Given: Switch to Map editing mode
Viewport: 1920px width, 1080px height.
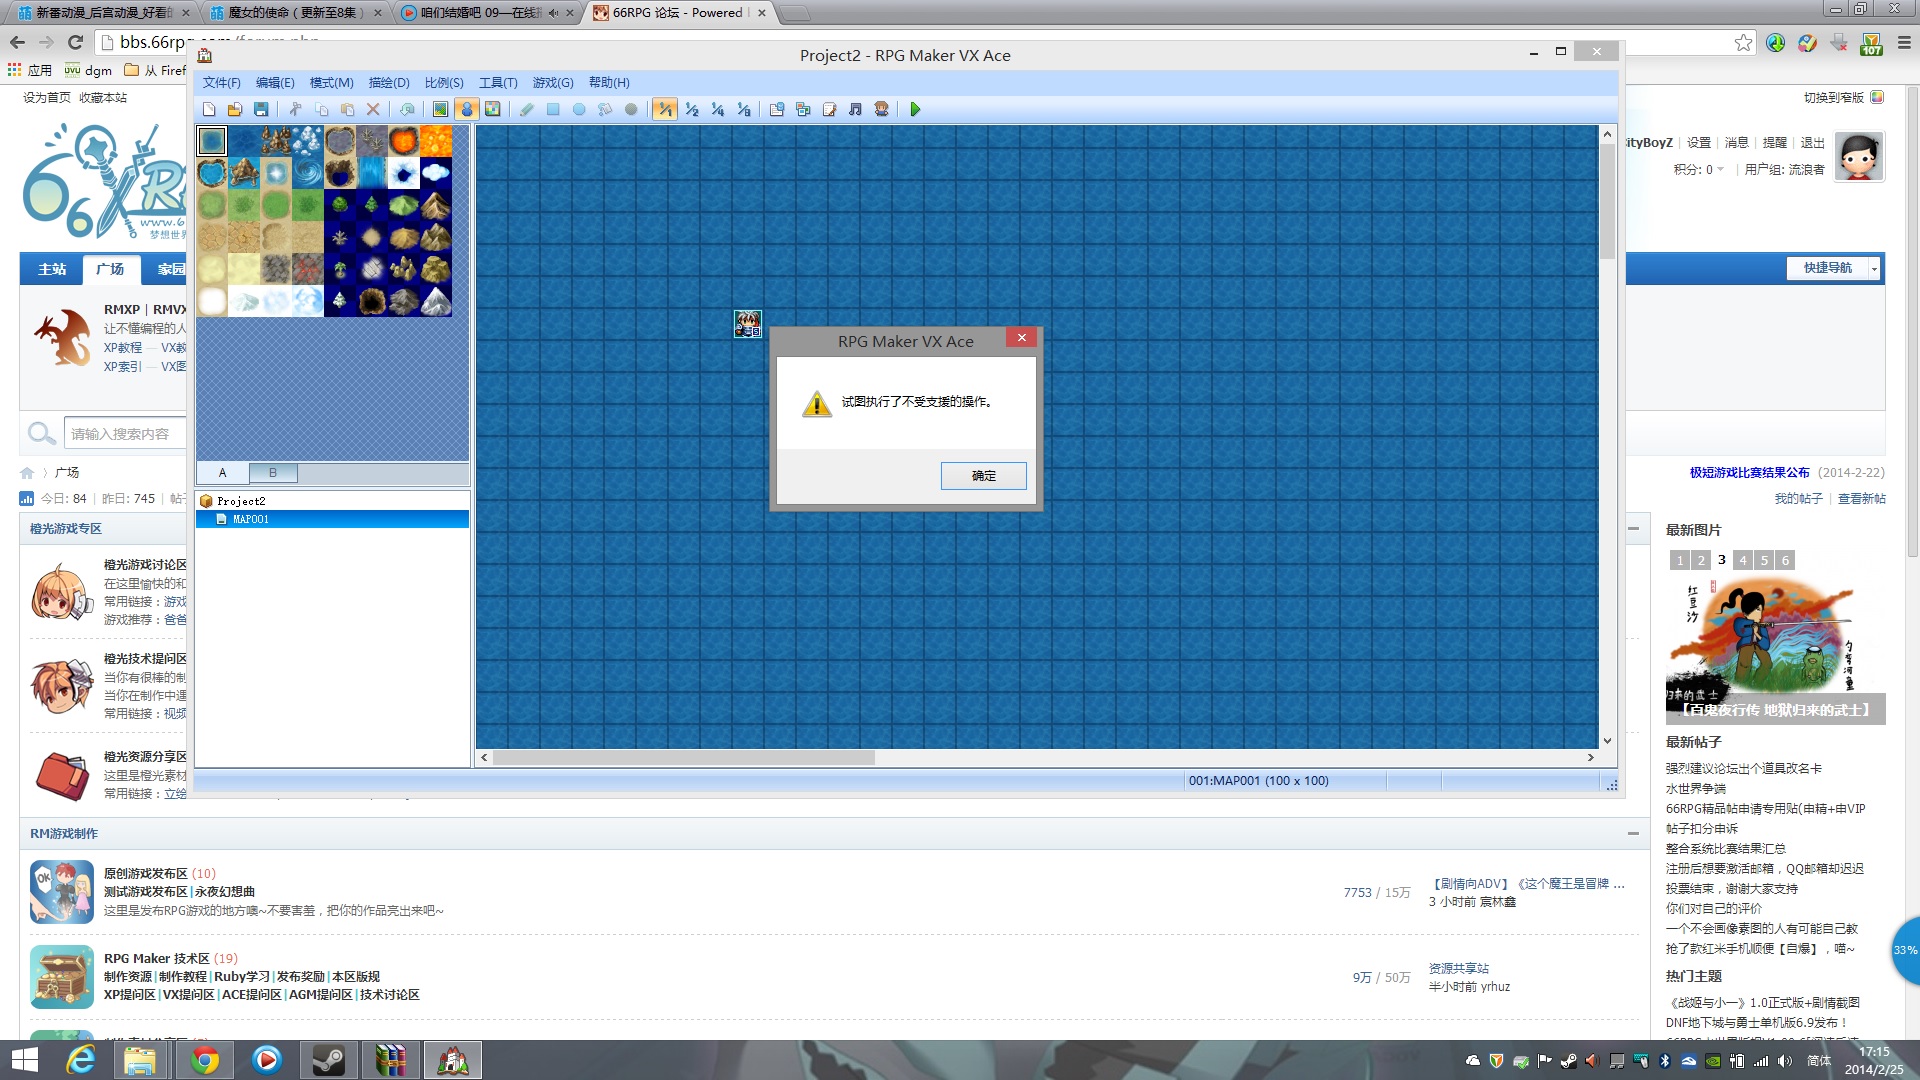Looking at the screenshot, I should coord(441,110).
